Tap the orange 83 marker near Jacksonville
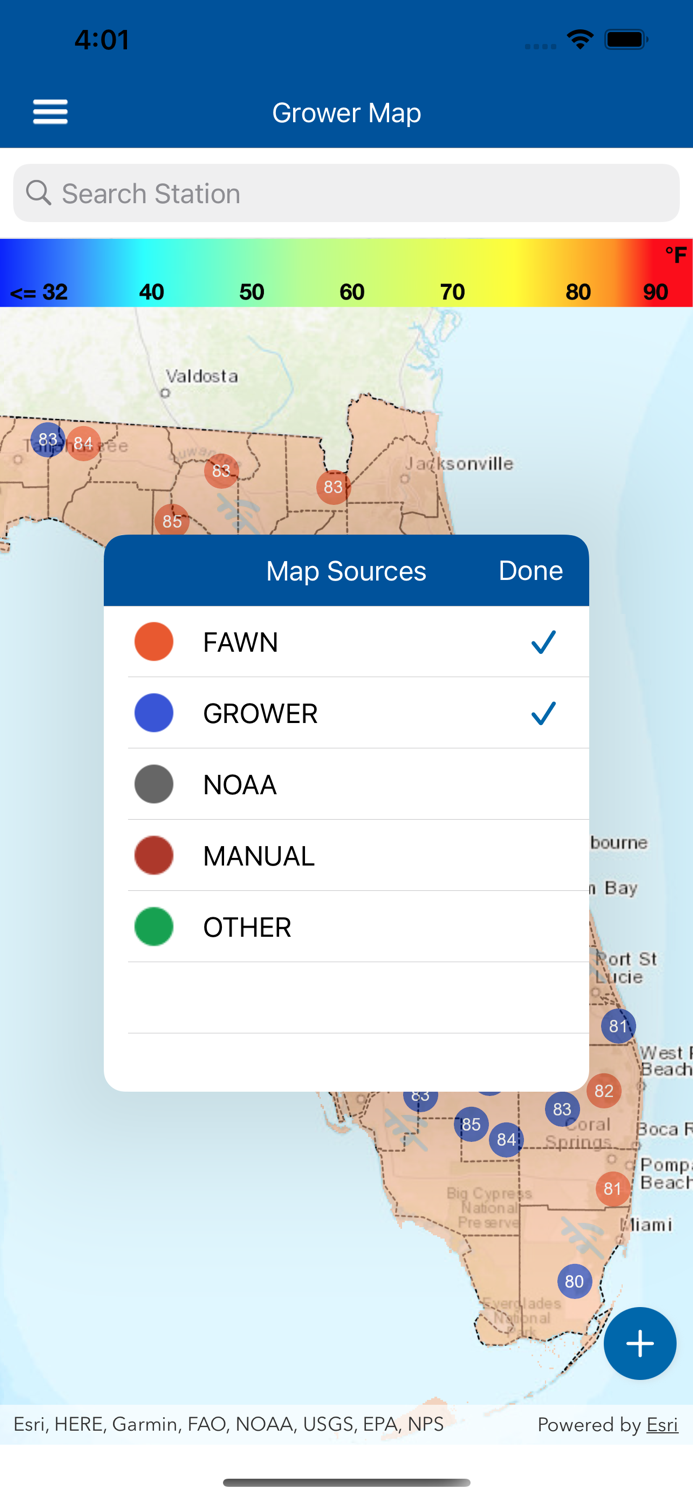The height and width of the screenshot is (1500, 693). tap(333, 487)
